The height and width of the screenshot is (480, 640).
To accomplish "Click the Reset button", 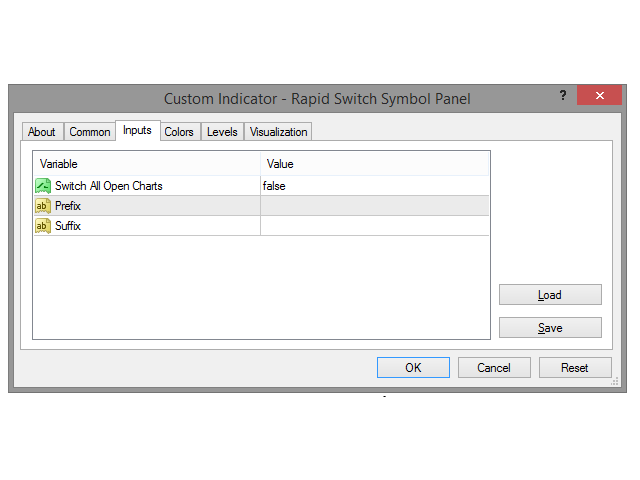I will 575,368.
